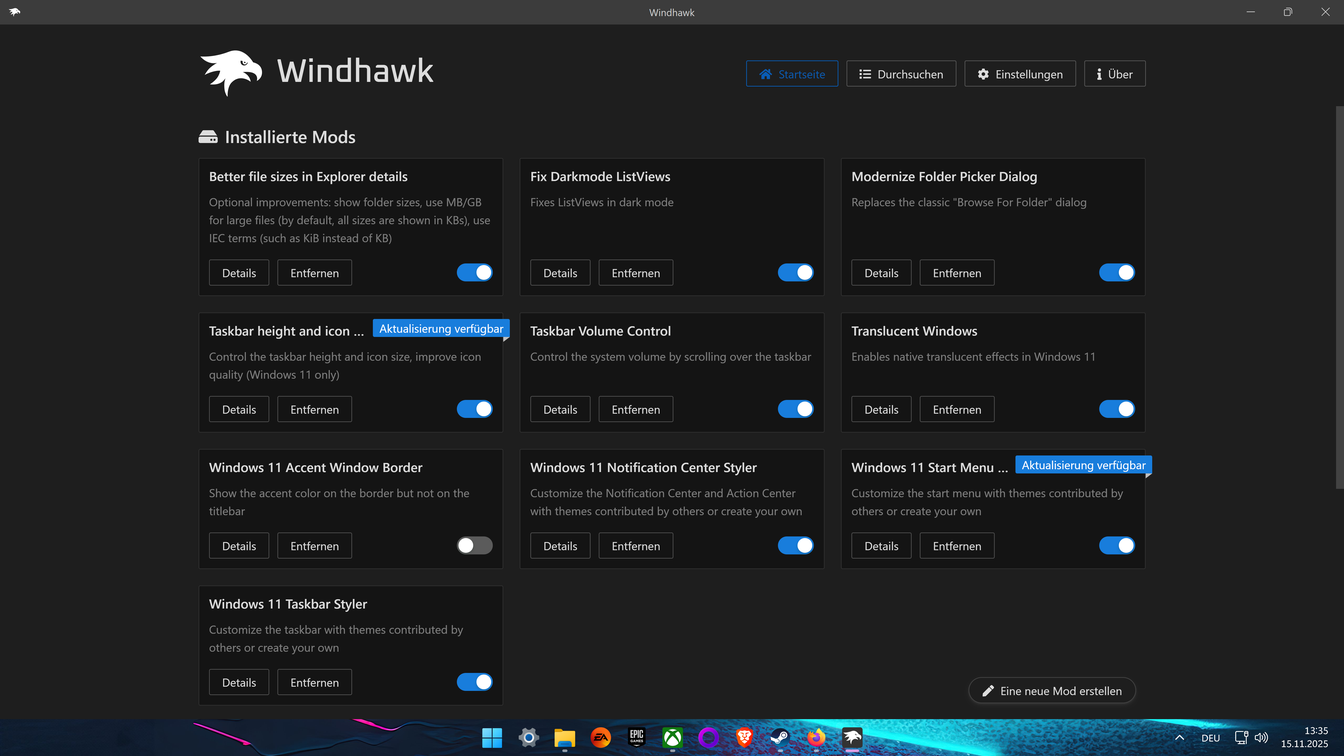Click the Windhawk taskbar icon

click(x=852, y=738)
